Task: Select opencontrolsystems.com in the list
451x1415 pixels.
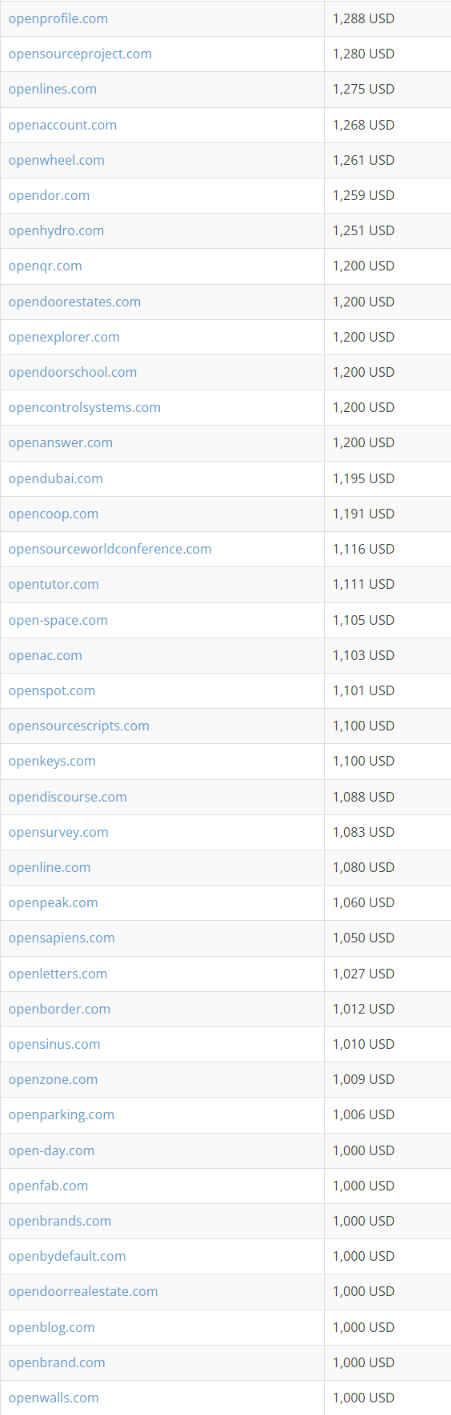Action: 84,407
